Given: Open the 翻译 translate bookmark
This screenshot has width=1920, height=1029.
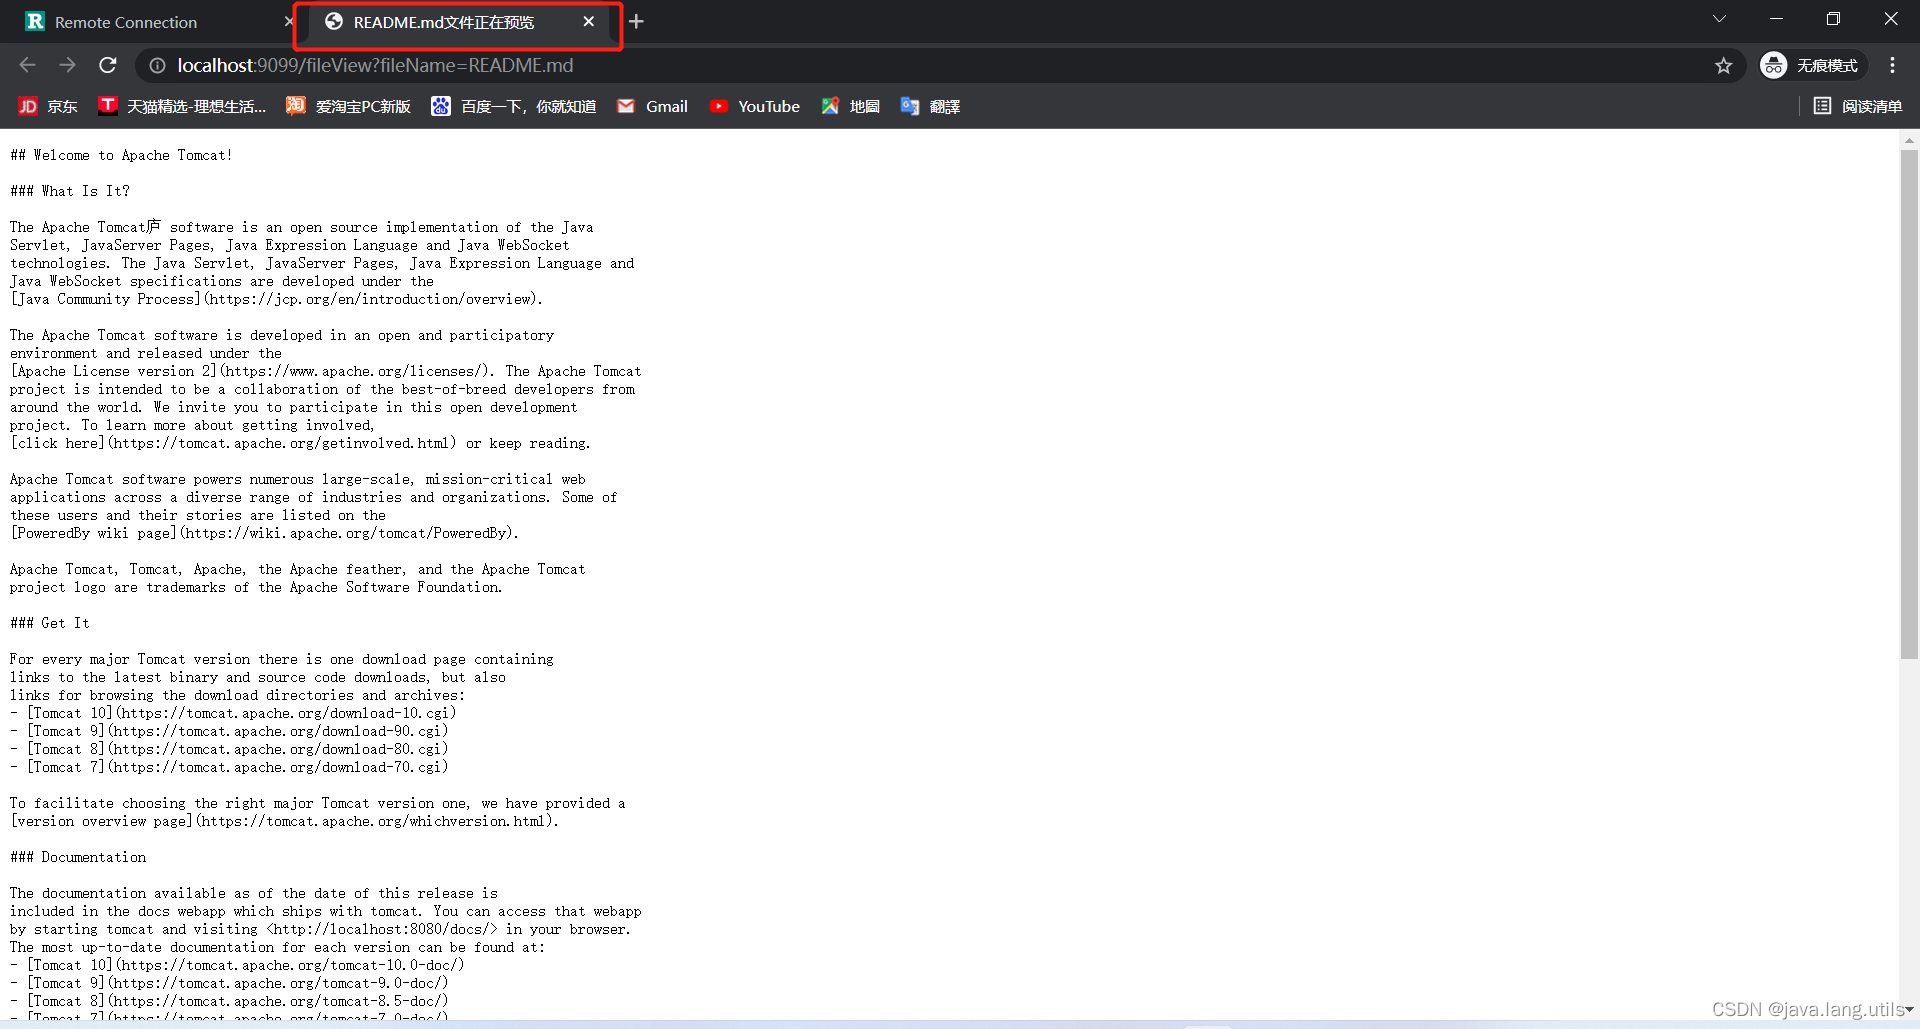Looking at the screenshot, I should coord(930,106).
